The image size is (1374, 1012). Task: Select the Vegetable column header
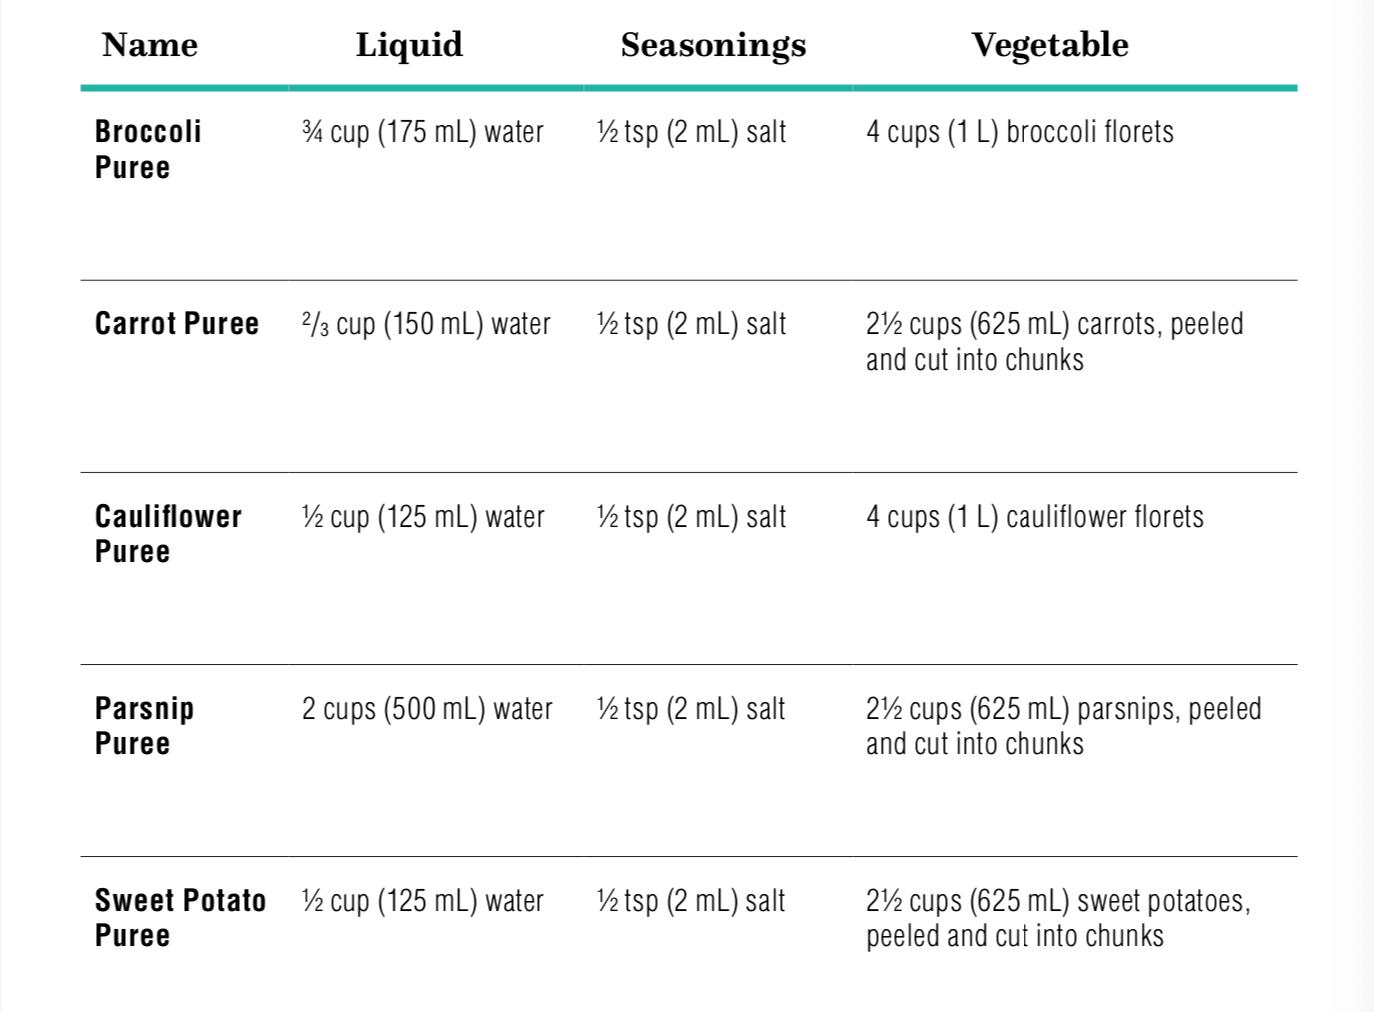[x=1050, y=45]
